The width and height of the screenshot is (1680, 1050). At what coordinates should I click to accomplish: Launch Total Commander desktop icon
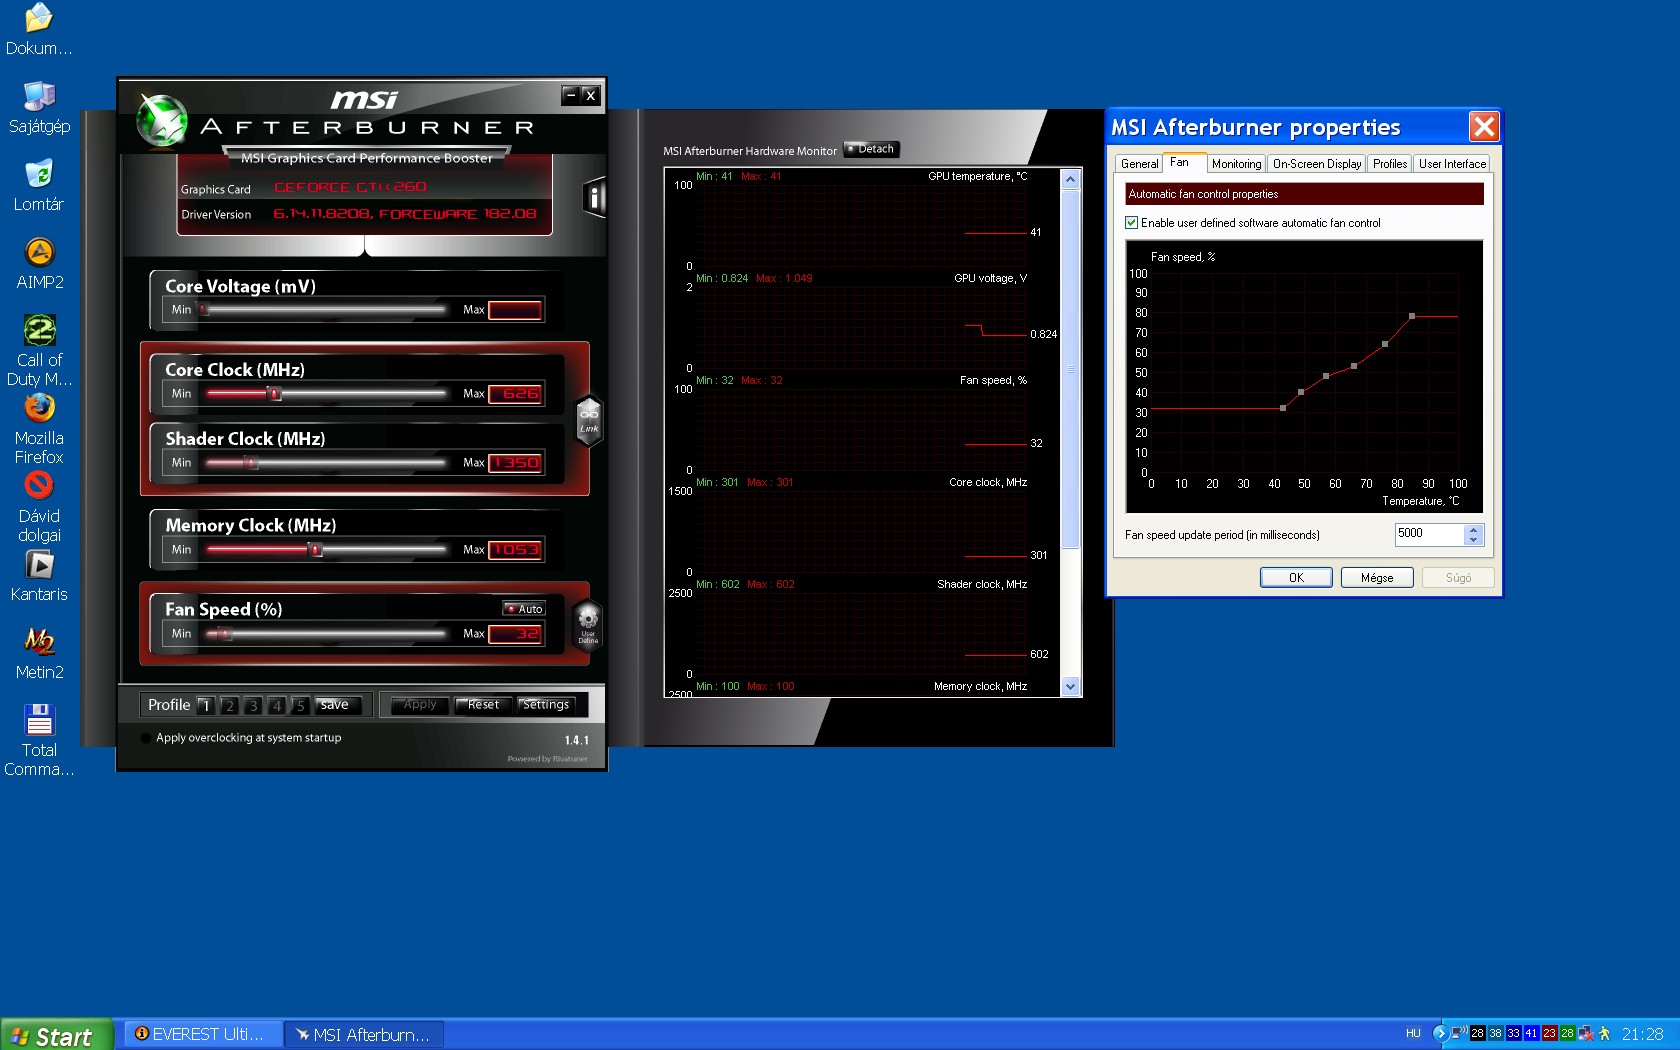[x=39, y=741]
